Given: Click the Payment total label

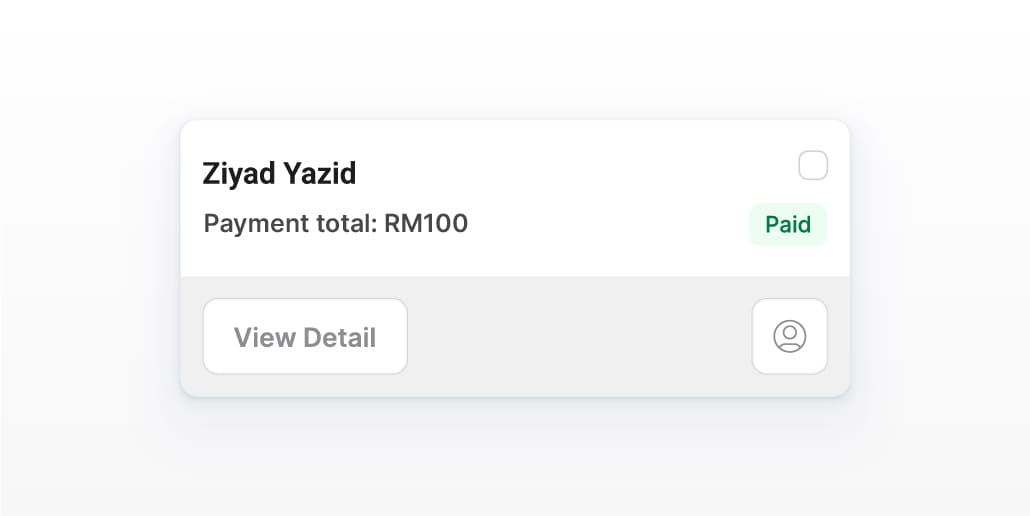Looking at the screenshot, I should click(x=289, y=223).
